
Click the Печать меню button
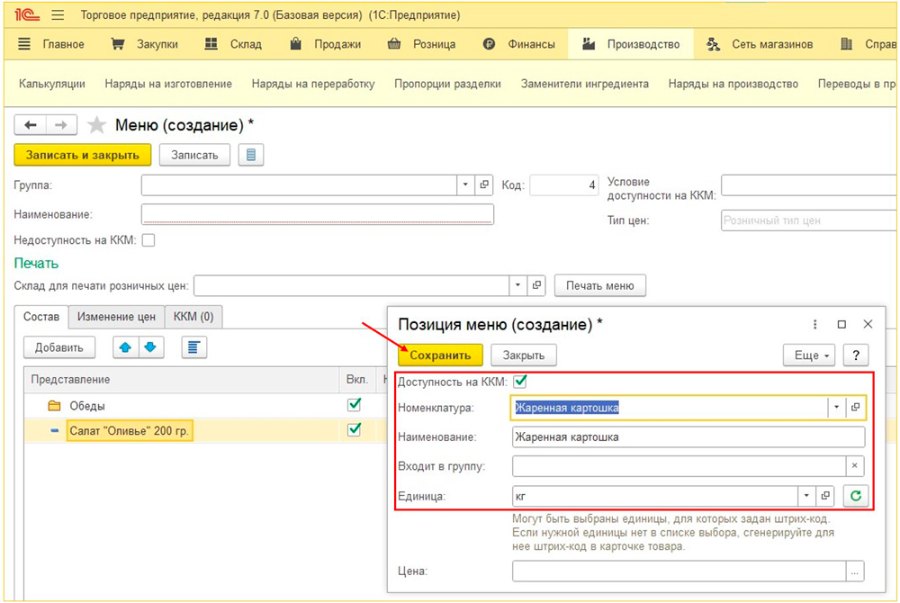click(x=600, y=286)
